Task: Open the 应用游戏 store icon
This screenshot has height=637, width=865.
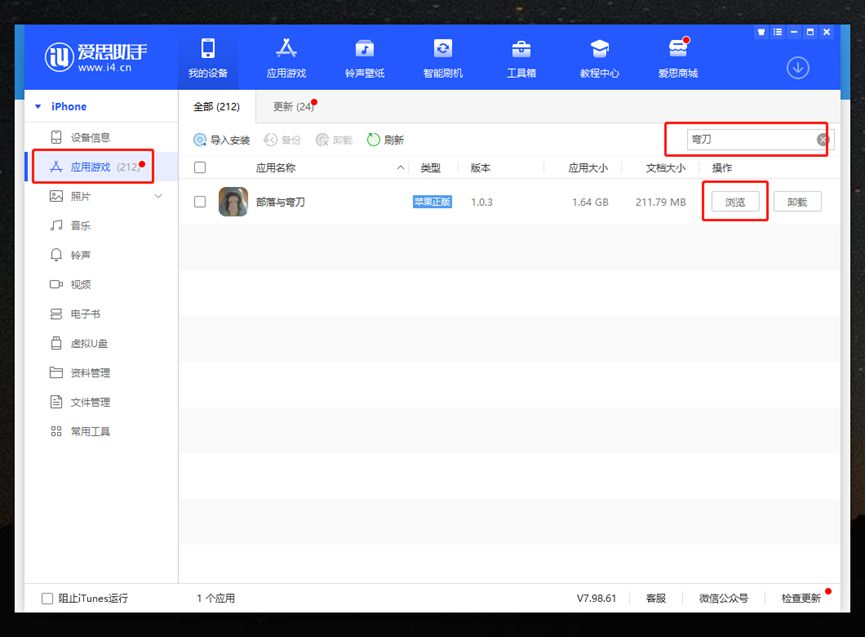Action: pyautogui.click(x=286, y=58)
